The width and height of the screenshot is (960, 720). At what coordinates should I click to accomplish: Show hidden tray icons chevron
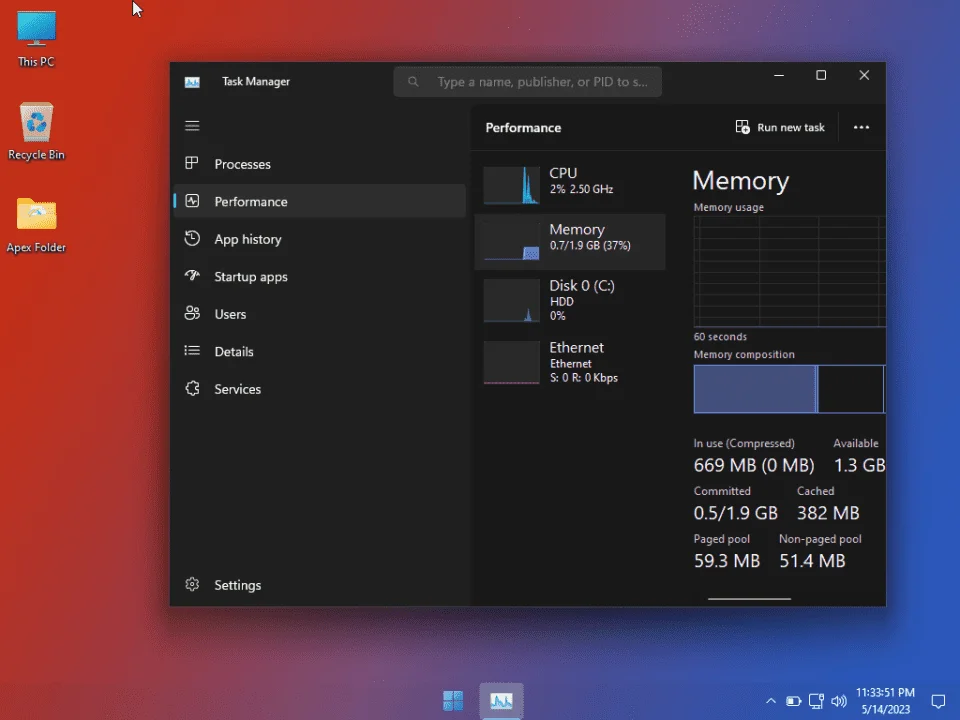(771, 701)
